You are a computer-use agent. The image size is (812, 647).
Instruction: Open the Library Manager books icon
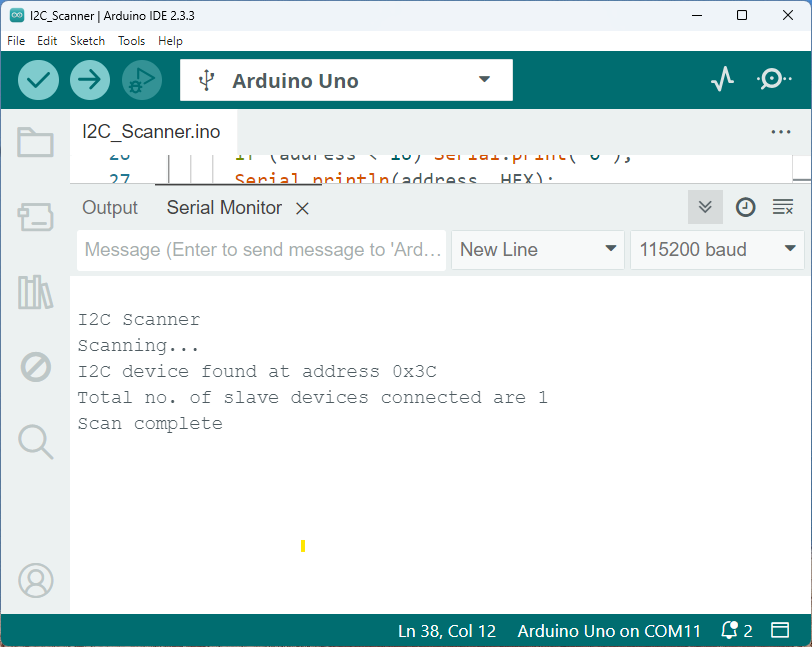(x=35, y=292)
